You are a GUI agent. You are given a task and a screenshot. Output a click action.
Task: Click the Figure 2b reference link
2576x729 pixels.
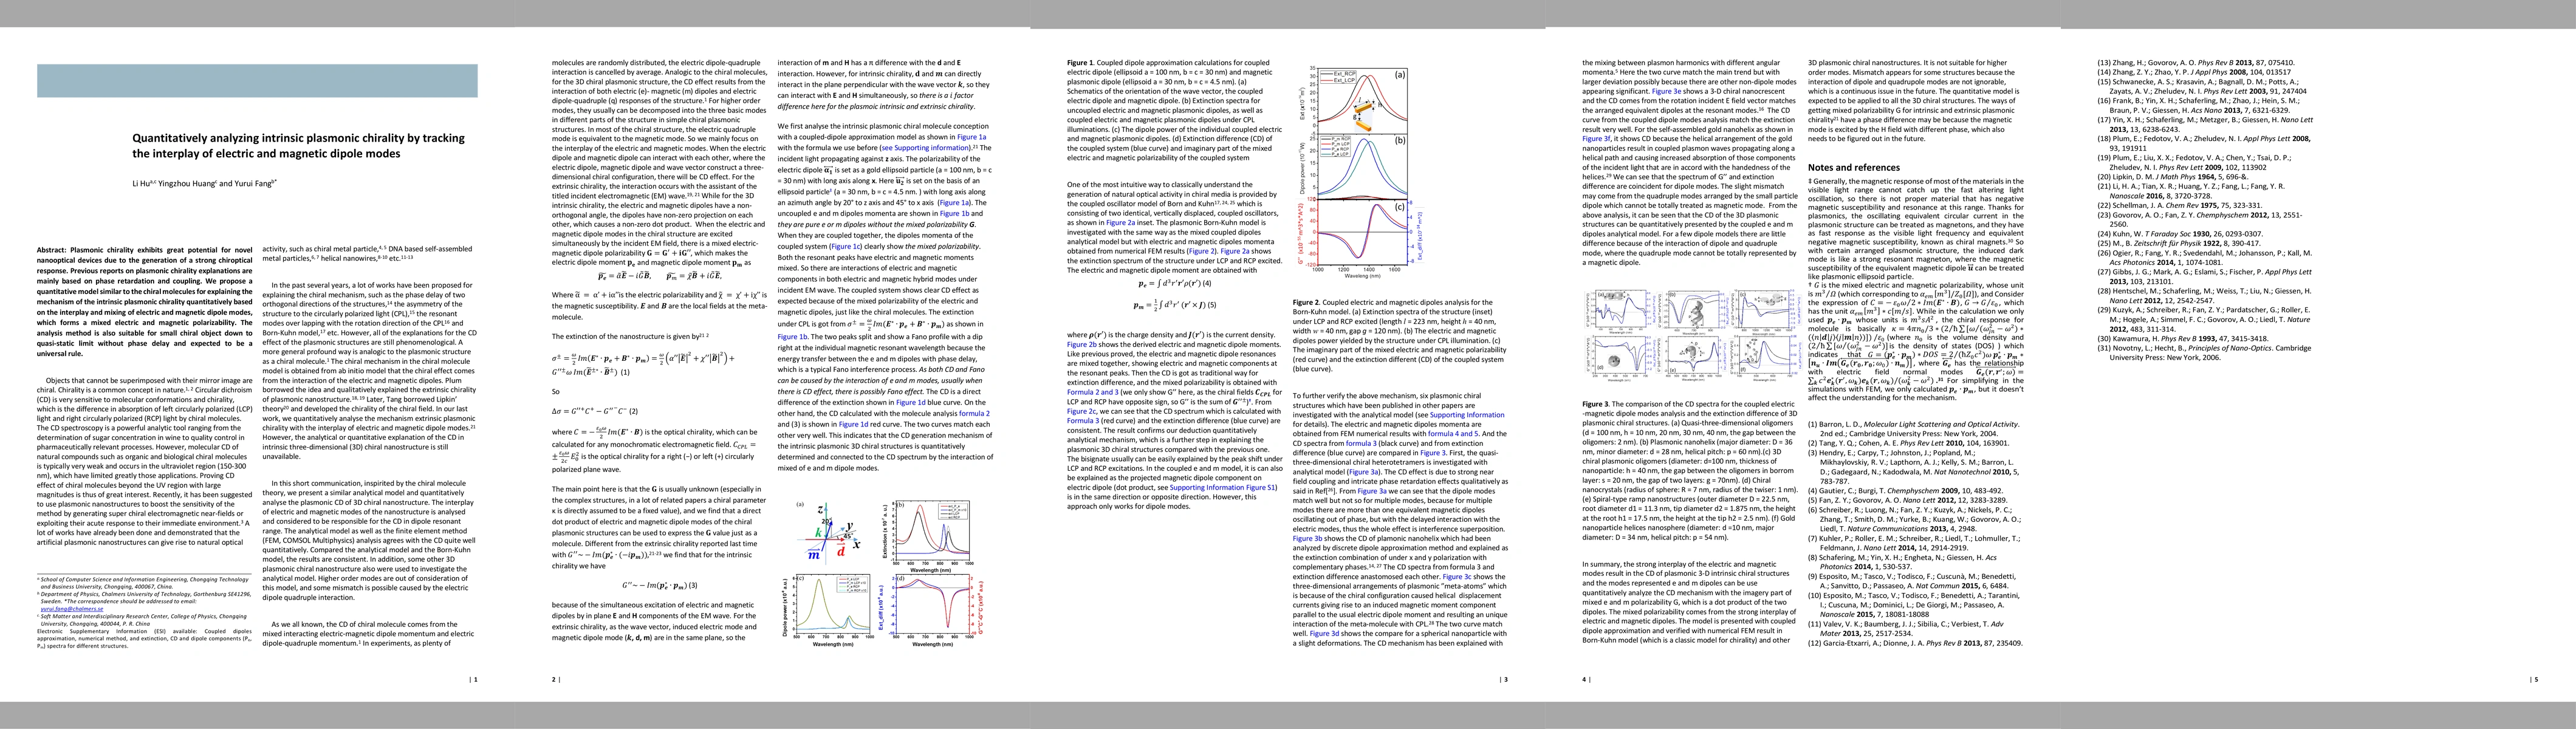1083,344
